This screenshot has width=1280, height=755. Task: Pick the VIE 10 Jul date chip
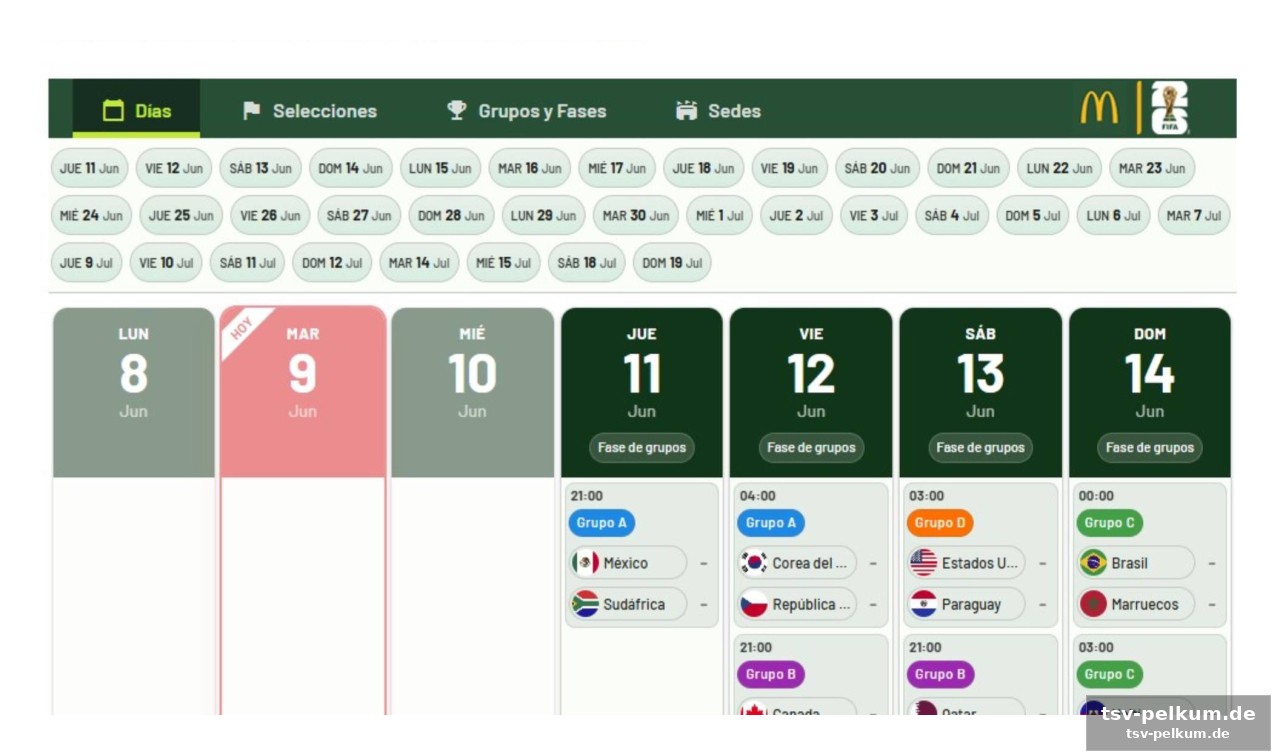click(x=165, y=262)
